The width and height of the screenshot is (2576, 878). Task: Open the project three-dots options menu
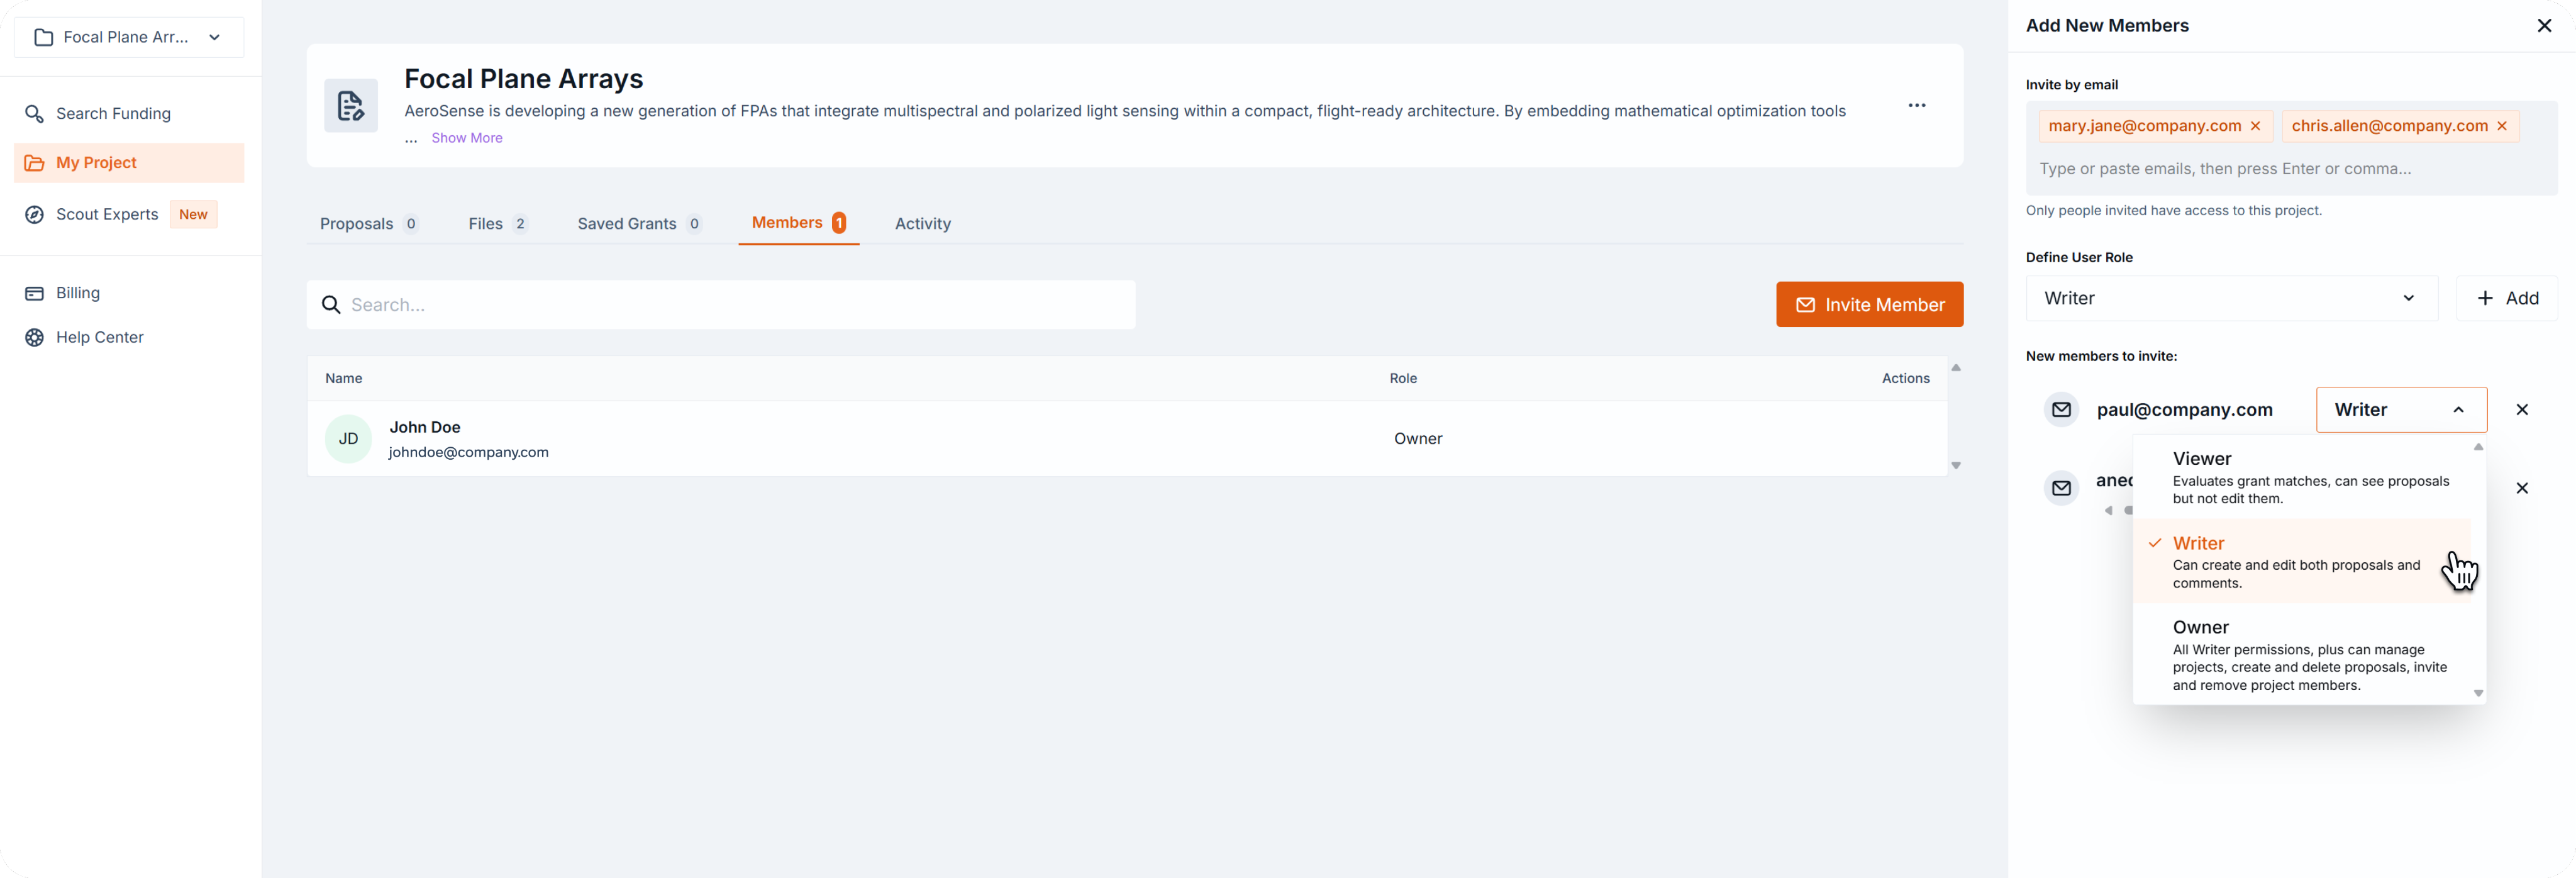(x=1916, y=105)
